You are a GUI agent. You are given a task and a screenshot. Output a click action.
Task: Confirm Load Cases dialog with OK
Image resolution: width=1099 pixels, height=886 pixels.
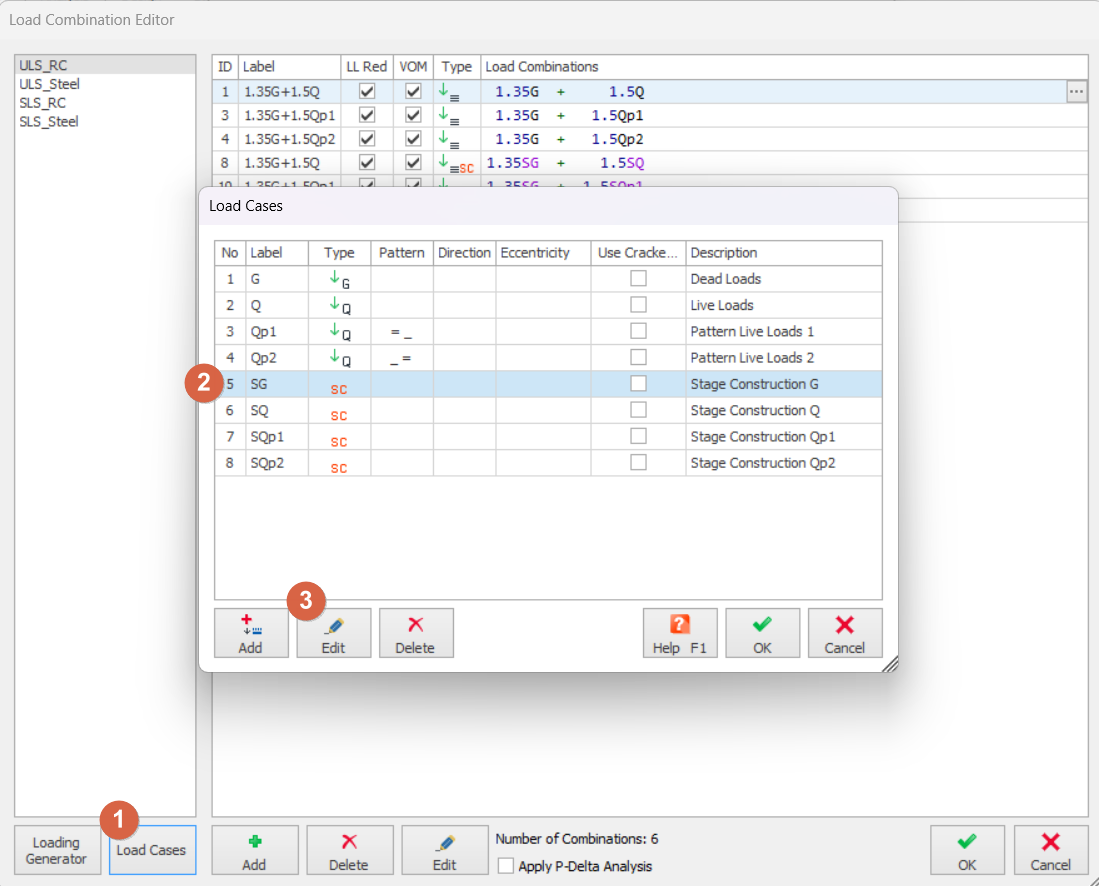point(762,633)
